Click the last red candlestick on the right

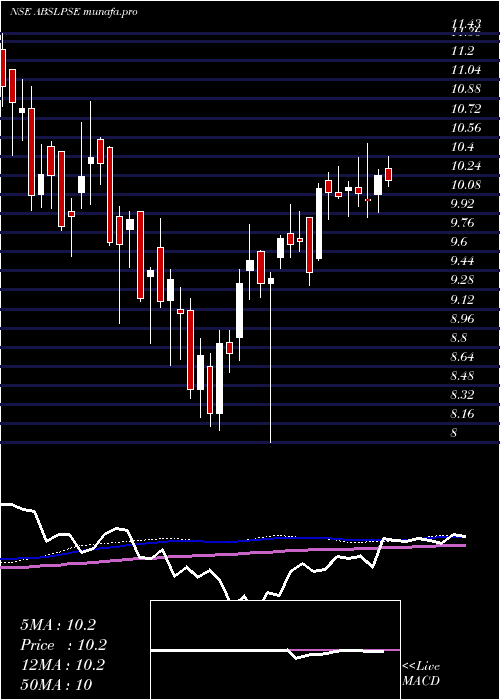[x=388, y=175]
